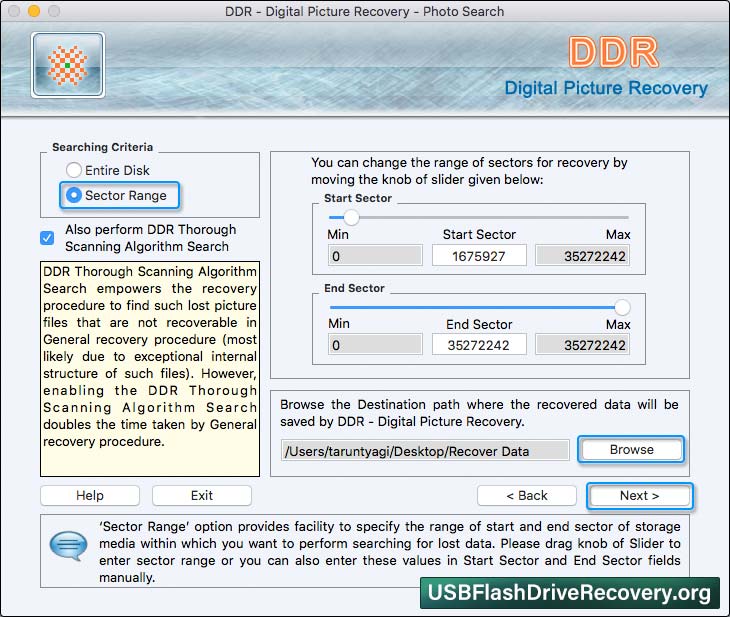The height and width of the screenshot is (617, 730).
Task: Go back with the < Back button
Action: click(527, 495)
